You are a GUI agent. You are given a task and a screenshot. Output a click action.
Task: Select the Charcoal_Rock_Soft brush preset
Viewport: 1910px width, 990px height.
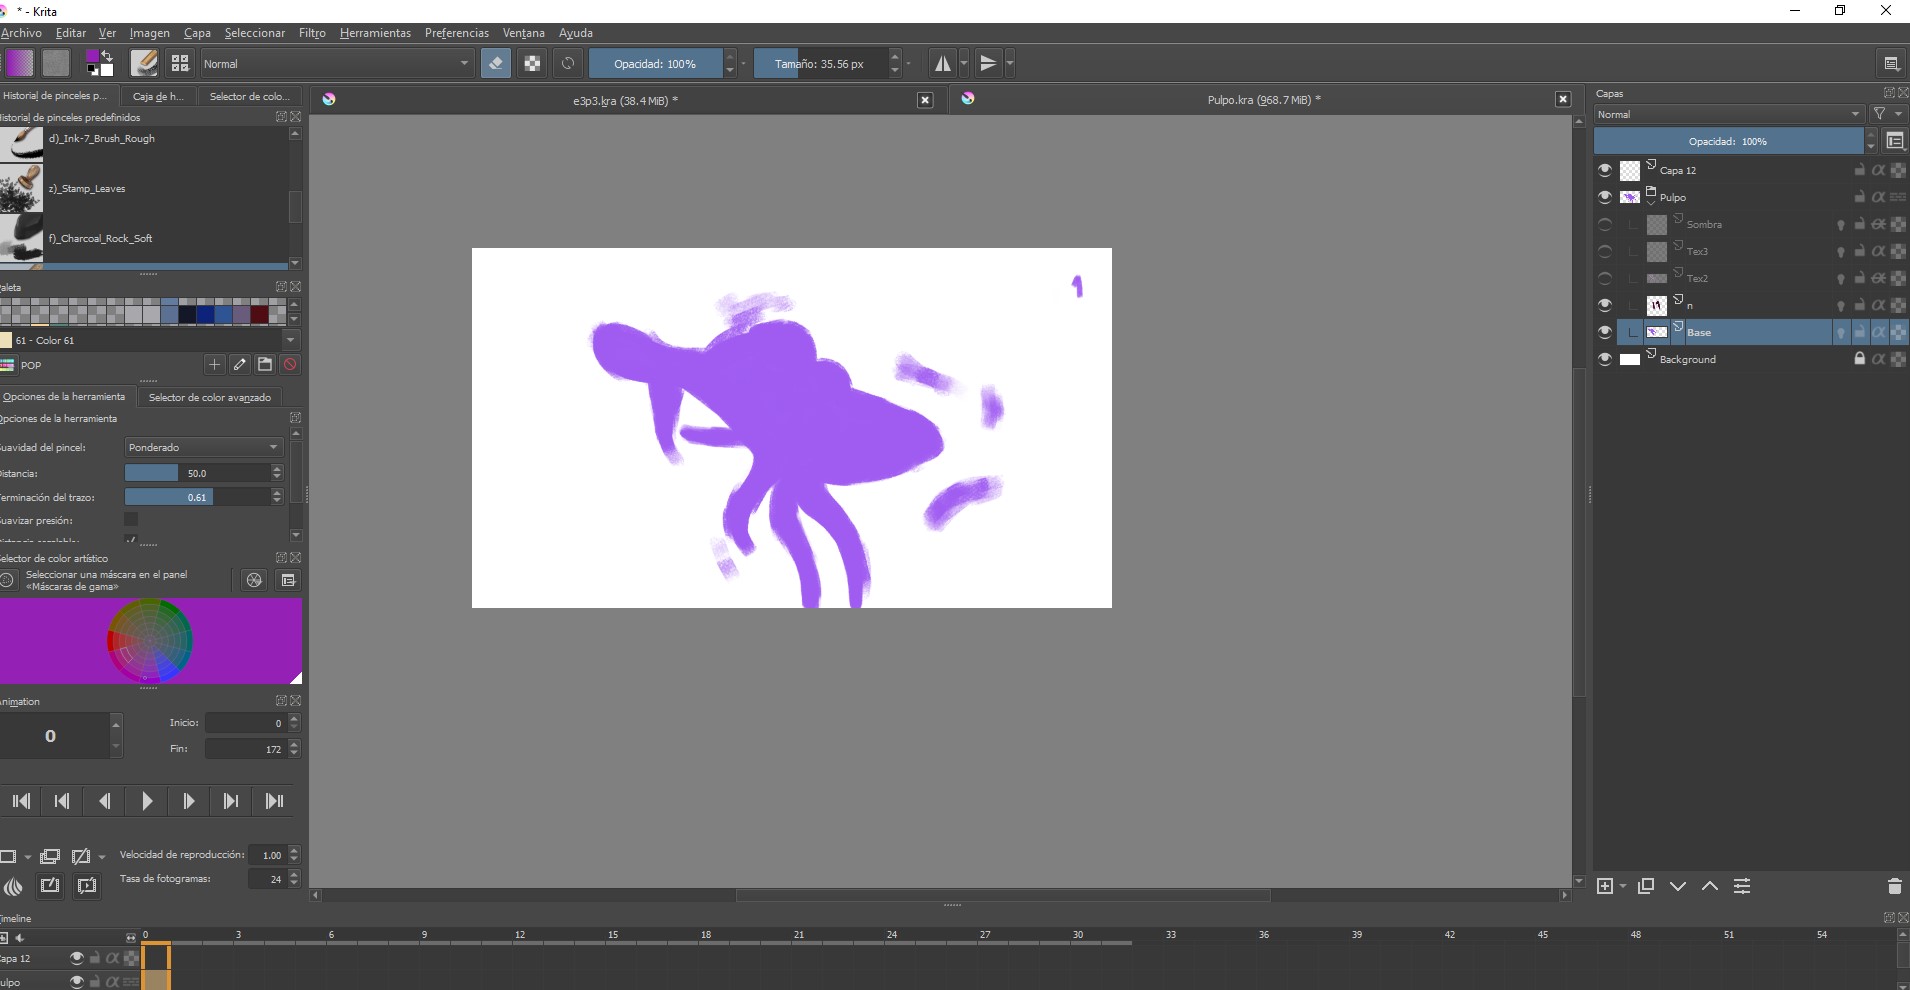tap(145, 238)
